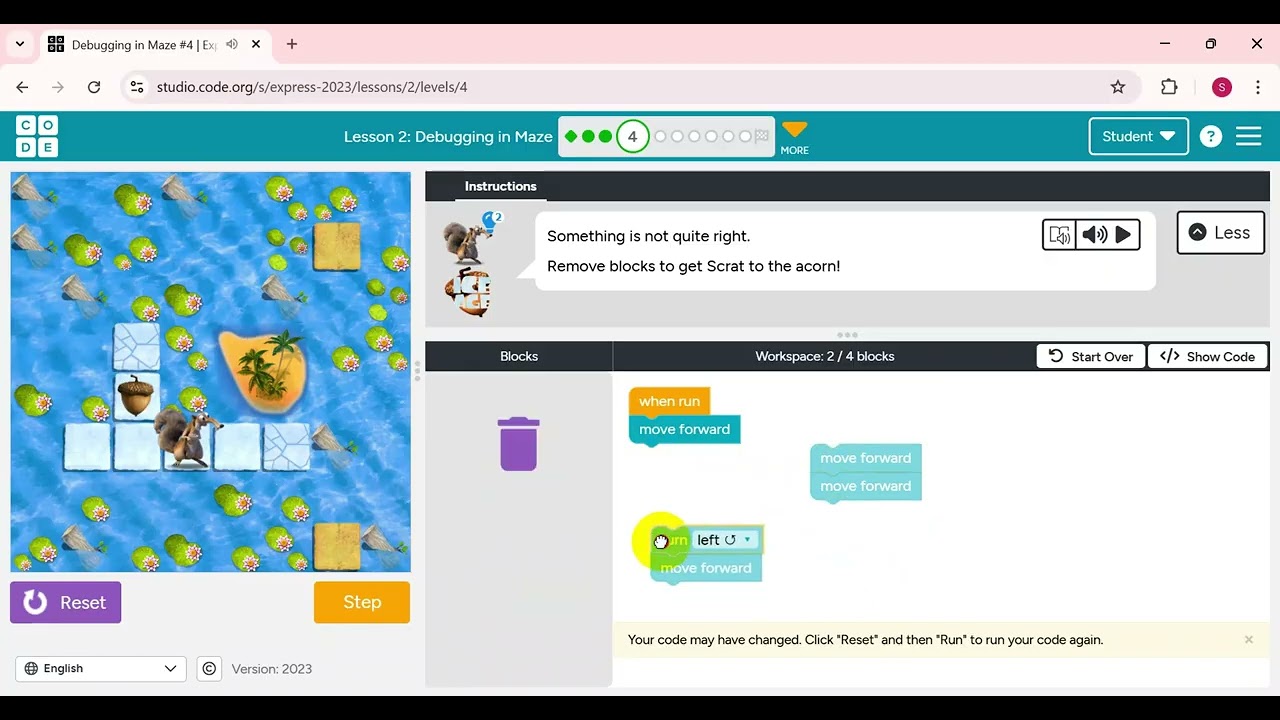Play the instructions audio
The width and height of the screenshot is (1280, 720).
pos(1123,234)
